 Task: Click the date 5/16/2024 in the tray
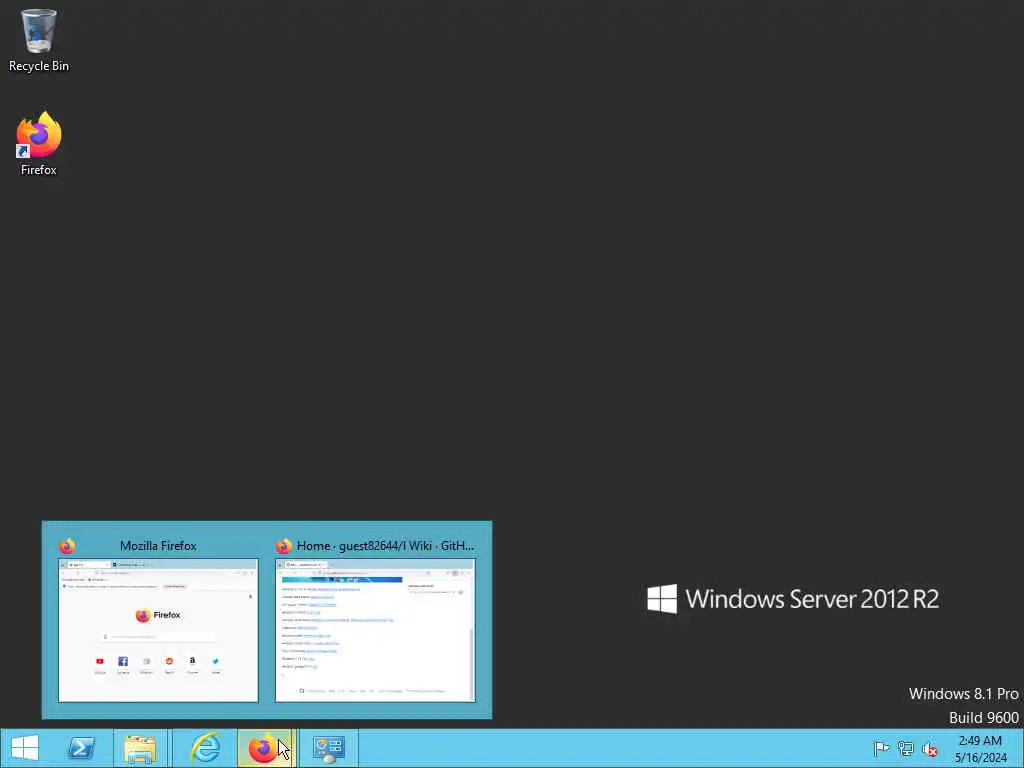point(980,758)
